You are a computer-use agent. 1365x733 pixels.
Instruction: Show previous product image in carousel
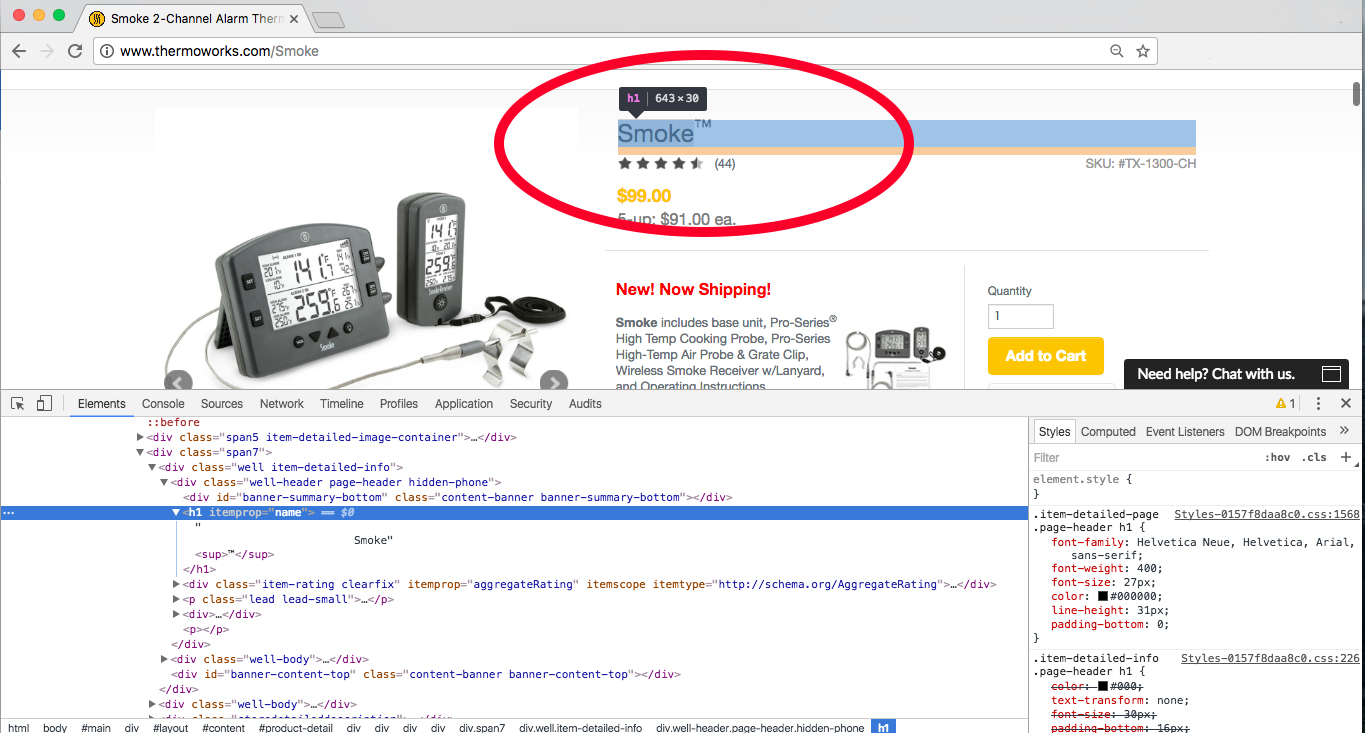[x=178, y=382]
